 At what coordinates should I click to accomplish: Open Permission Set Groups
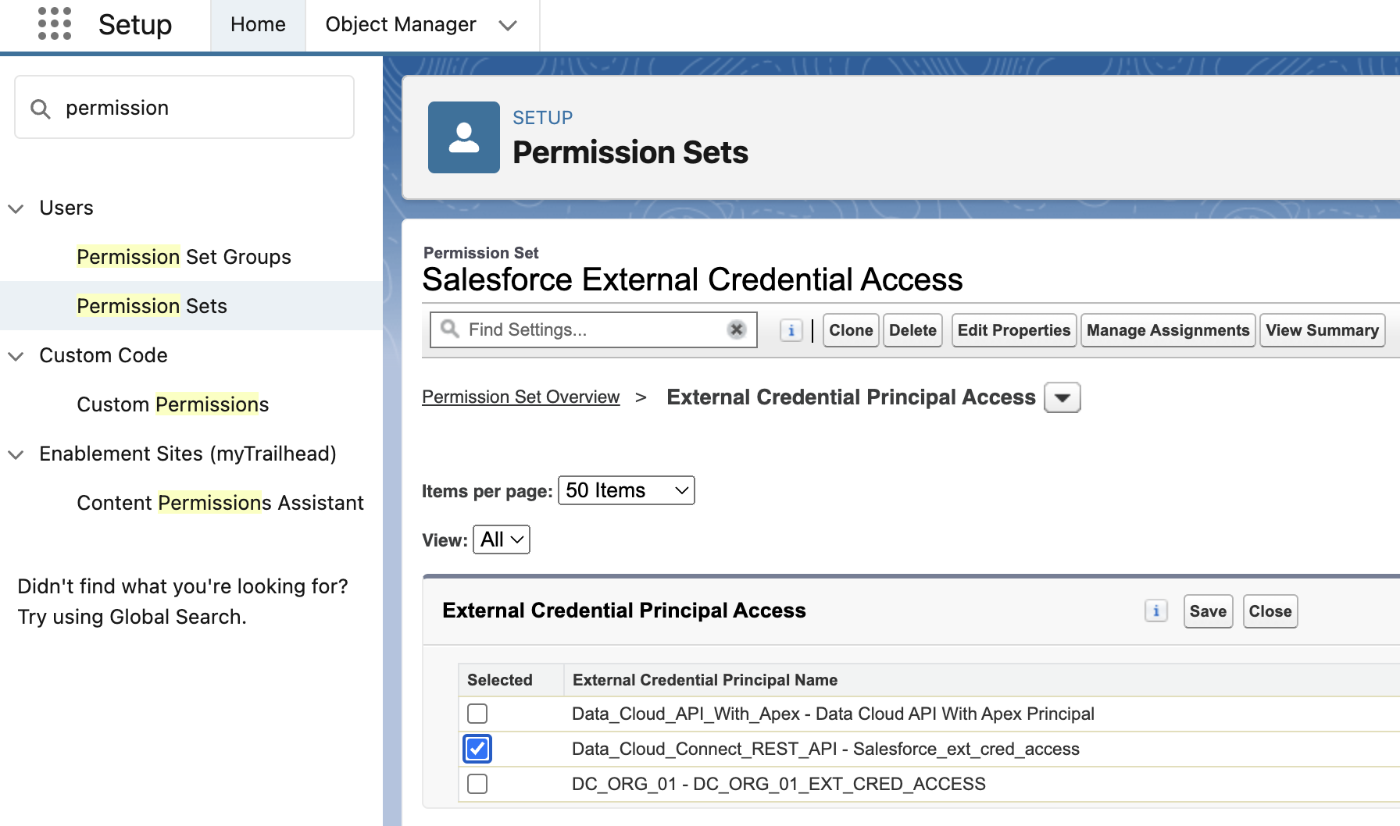point(184,257)
